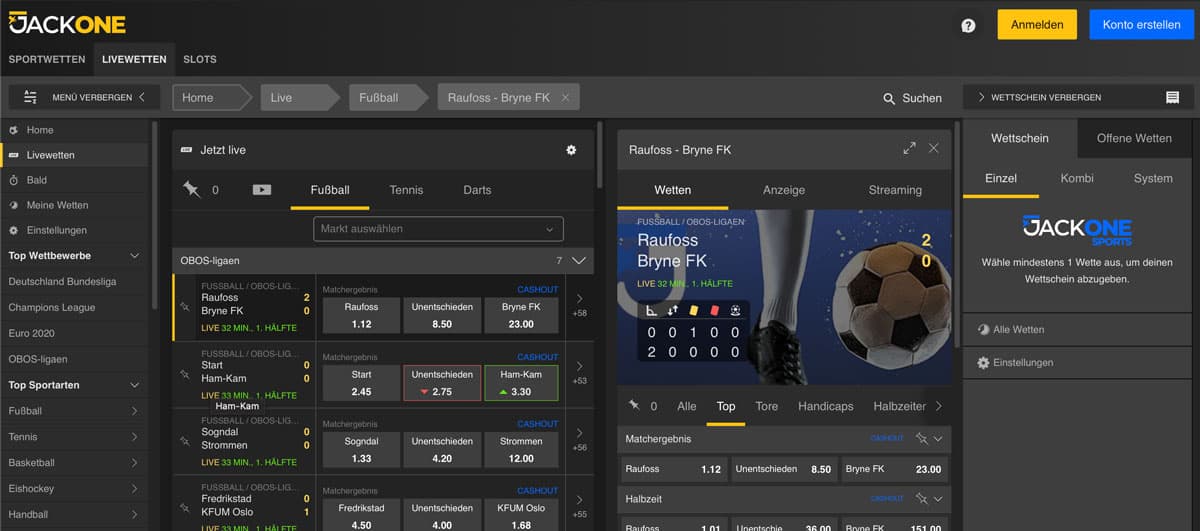Viewport: 1200px width, 531px height.
Task: Click the Anmelden button
Action: [1037, 25]
